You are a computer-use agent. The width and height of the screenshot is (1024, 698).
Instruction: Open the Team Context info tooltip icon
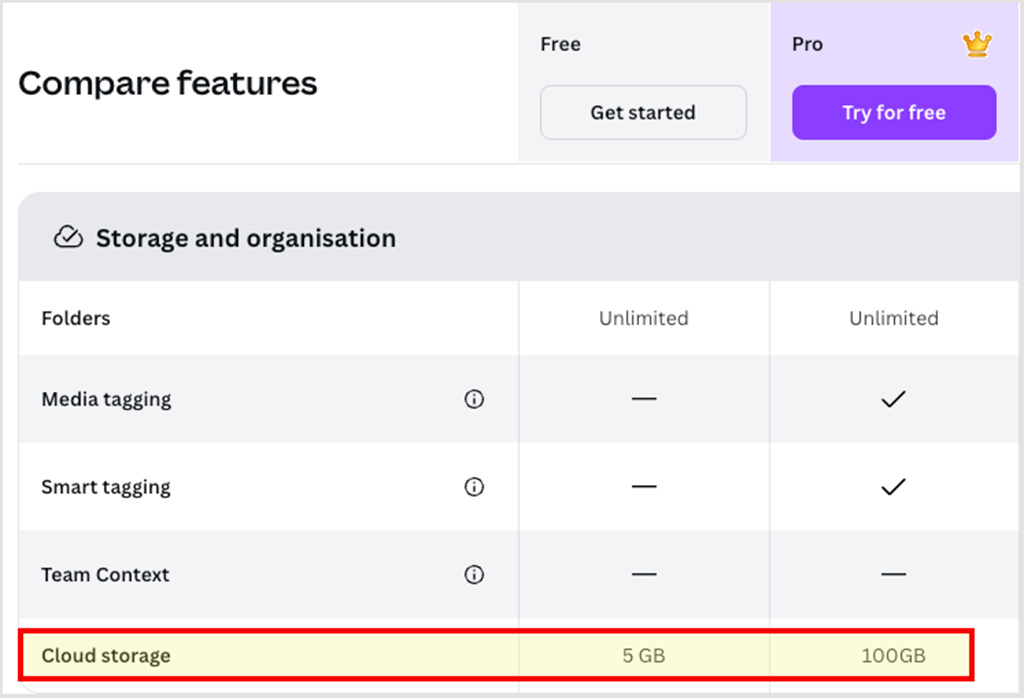(x=475, y=574)
